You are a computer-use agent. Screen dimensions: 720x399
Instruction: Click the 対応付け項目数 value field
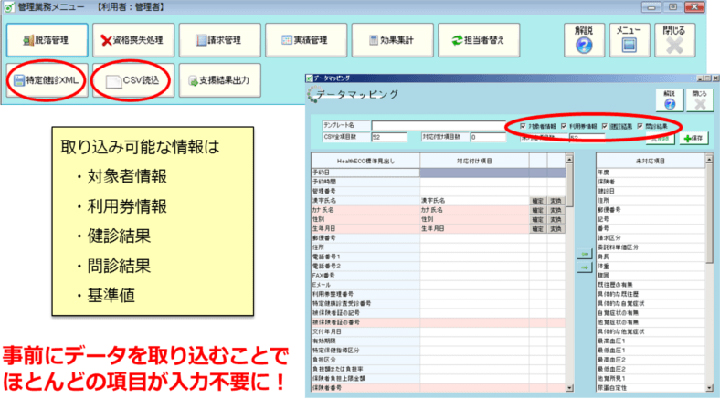click(x=488, y=137)
